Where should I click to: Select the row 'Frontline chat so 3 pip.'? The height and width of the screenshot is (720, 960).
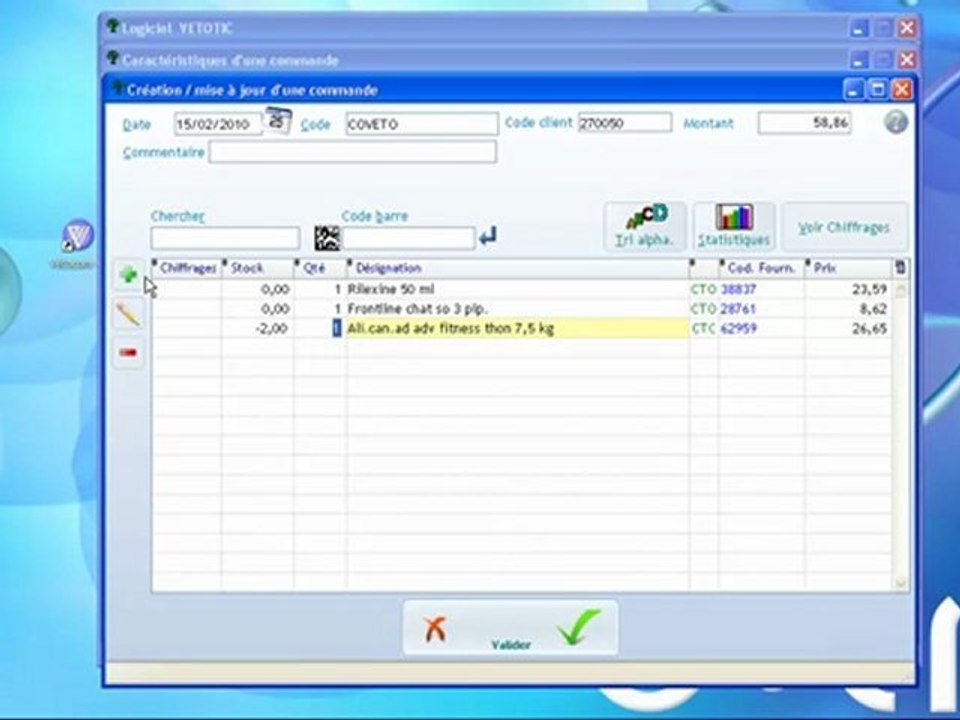tap(521, 309)
